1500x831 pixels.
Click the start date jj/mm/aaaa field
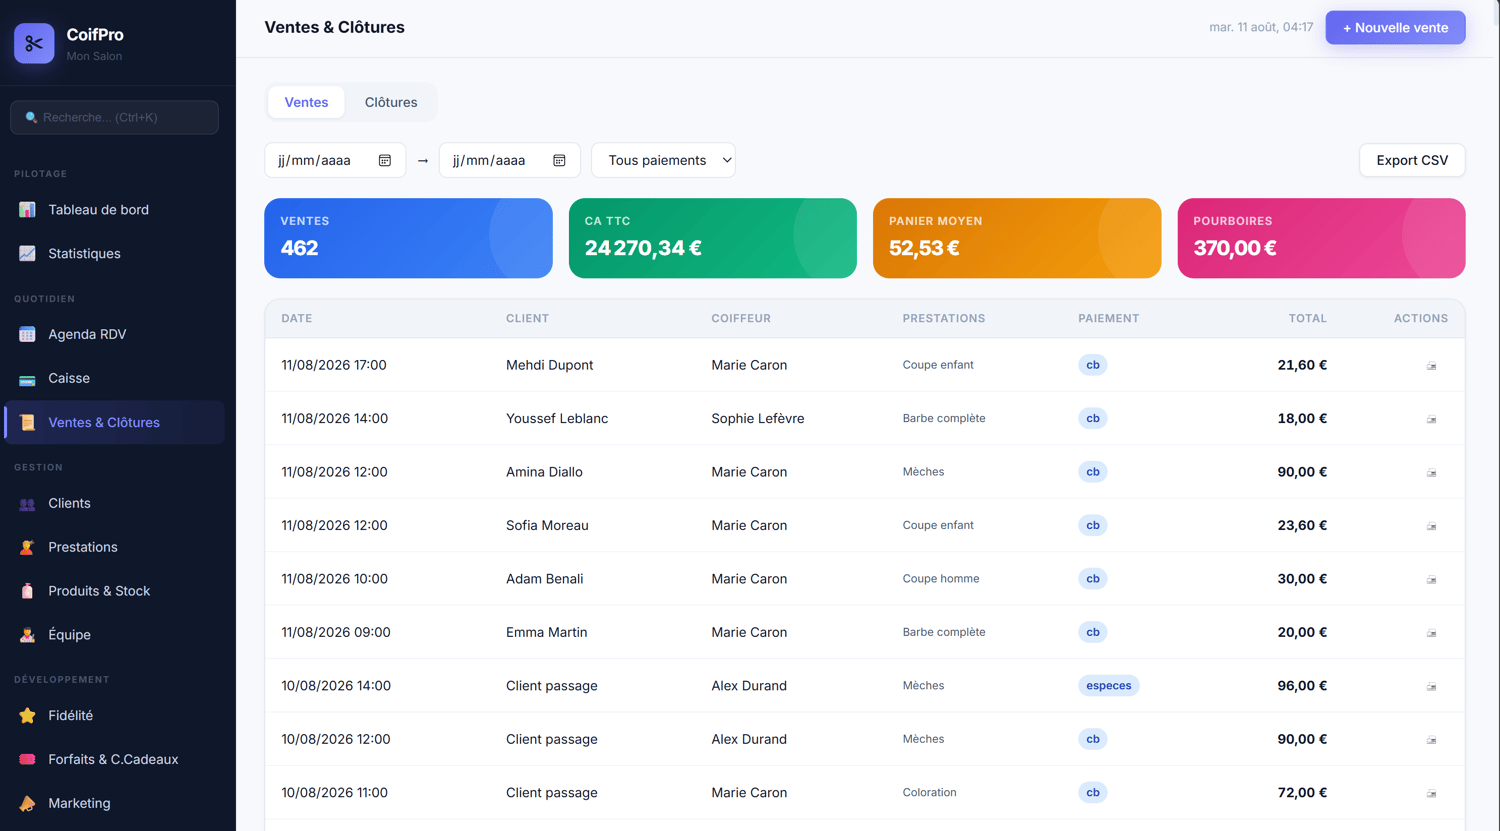click(x=335, y=160)
